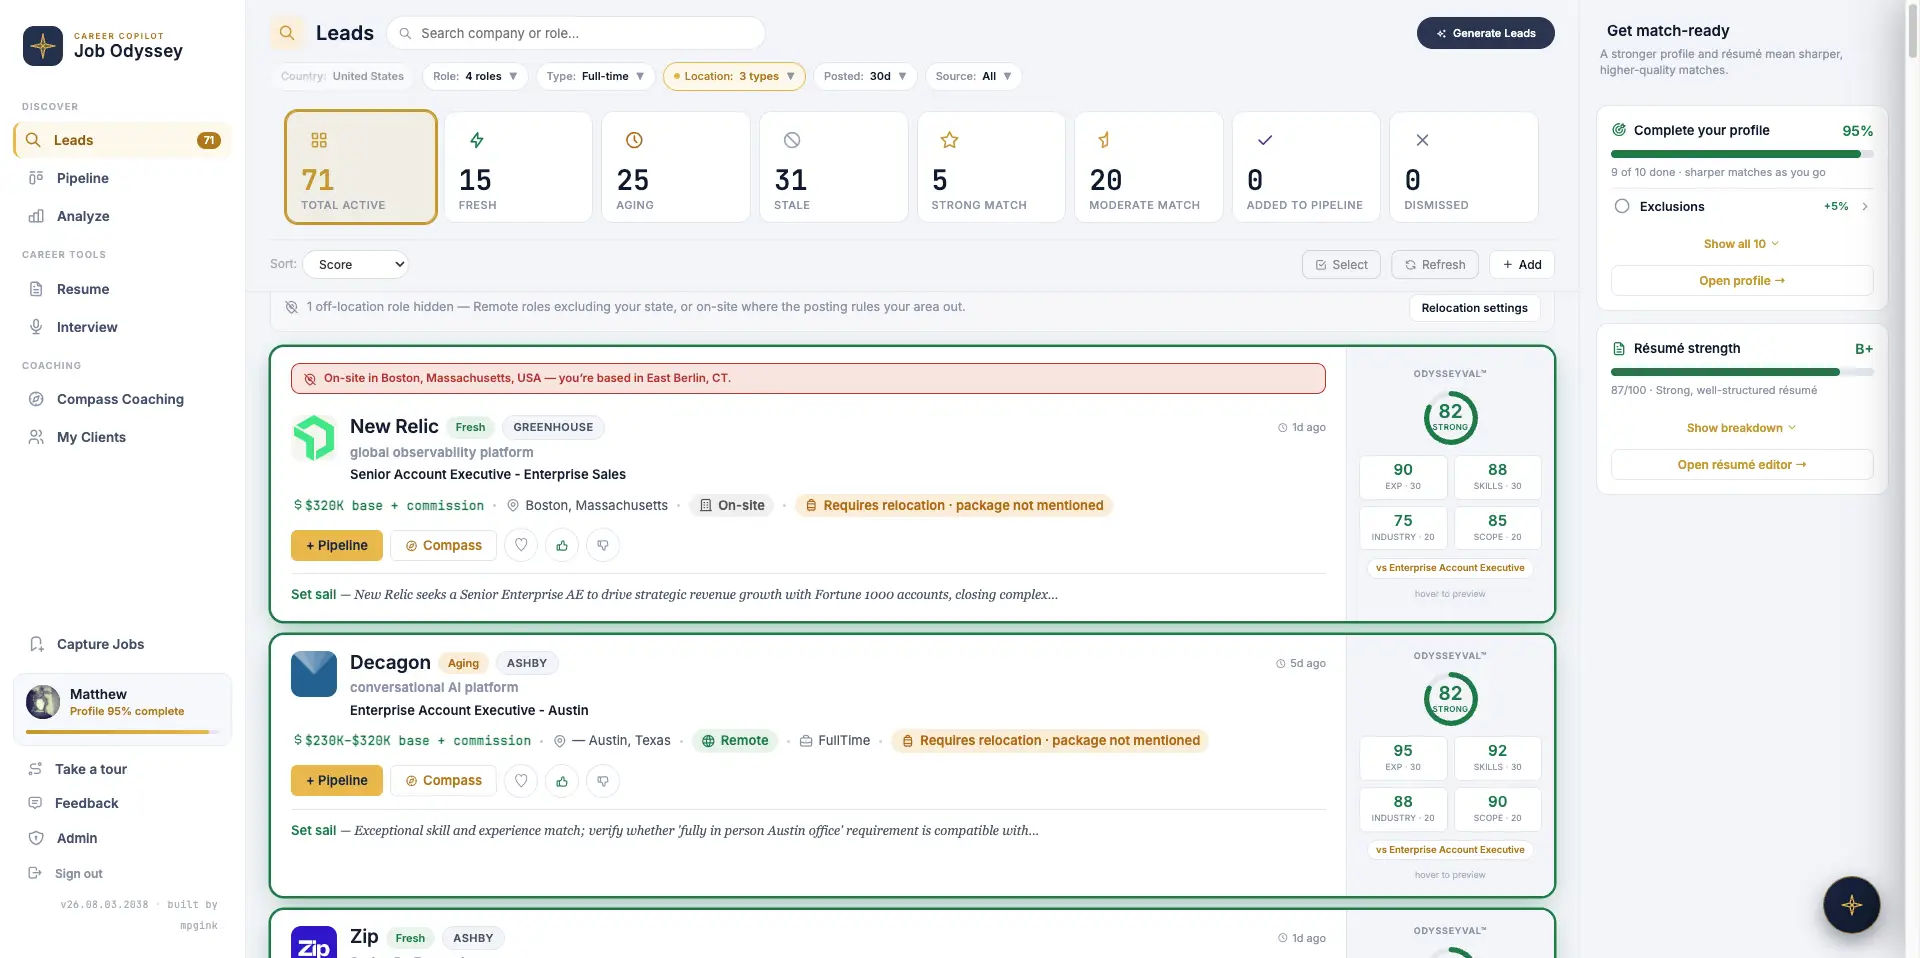
Task: Click Open résumé editor link
Action: (1742, 465)
